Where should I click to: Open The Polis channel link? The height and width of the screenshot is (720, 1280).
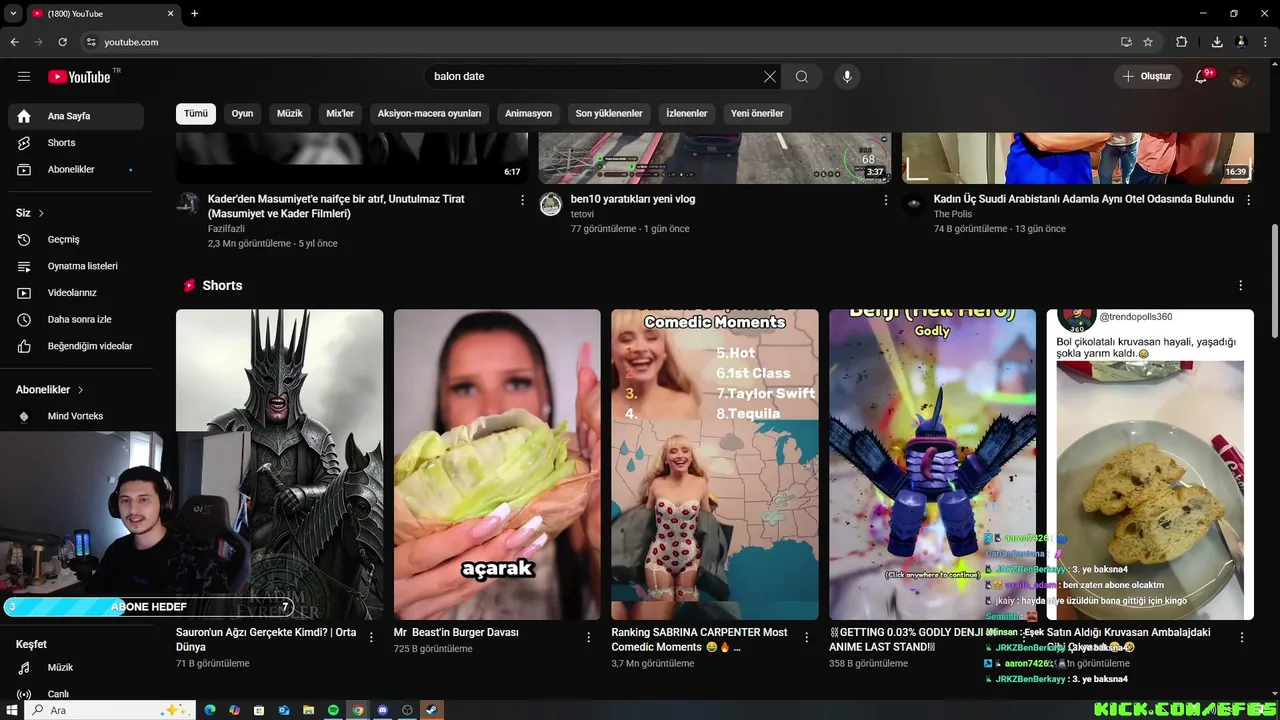pyautogui.click(x=953, y=214)
